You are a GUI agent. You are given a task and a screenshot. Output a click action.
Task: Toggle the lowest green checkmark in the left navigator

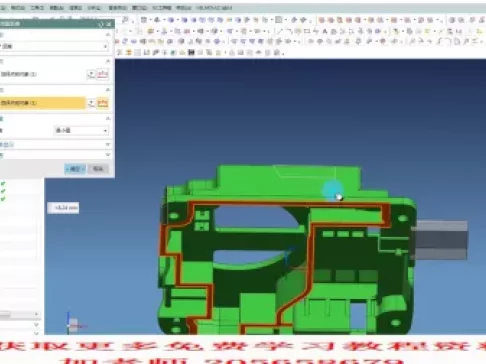tap(3, 199)
